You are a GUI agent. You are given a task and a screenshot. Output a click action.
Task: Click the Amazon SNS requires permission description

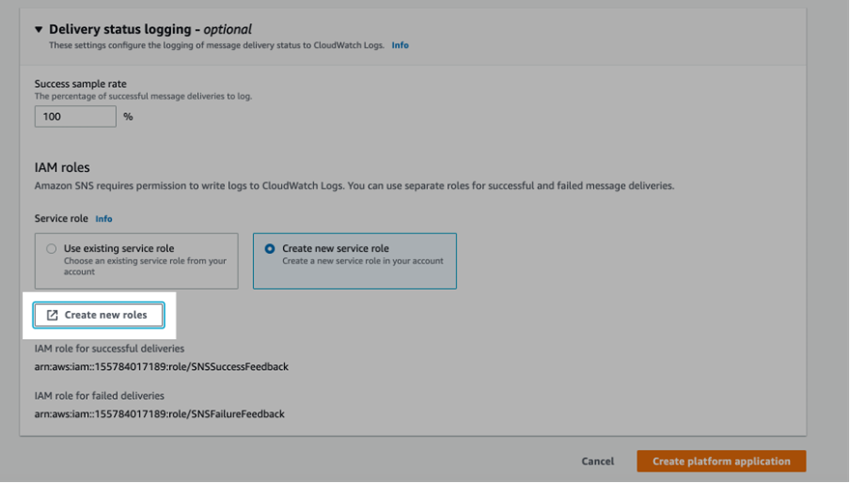pos(354,186)
